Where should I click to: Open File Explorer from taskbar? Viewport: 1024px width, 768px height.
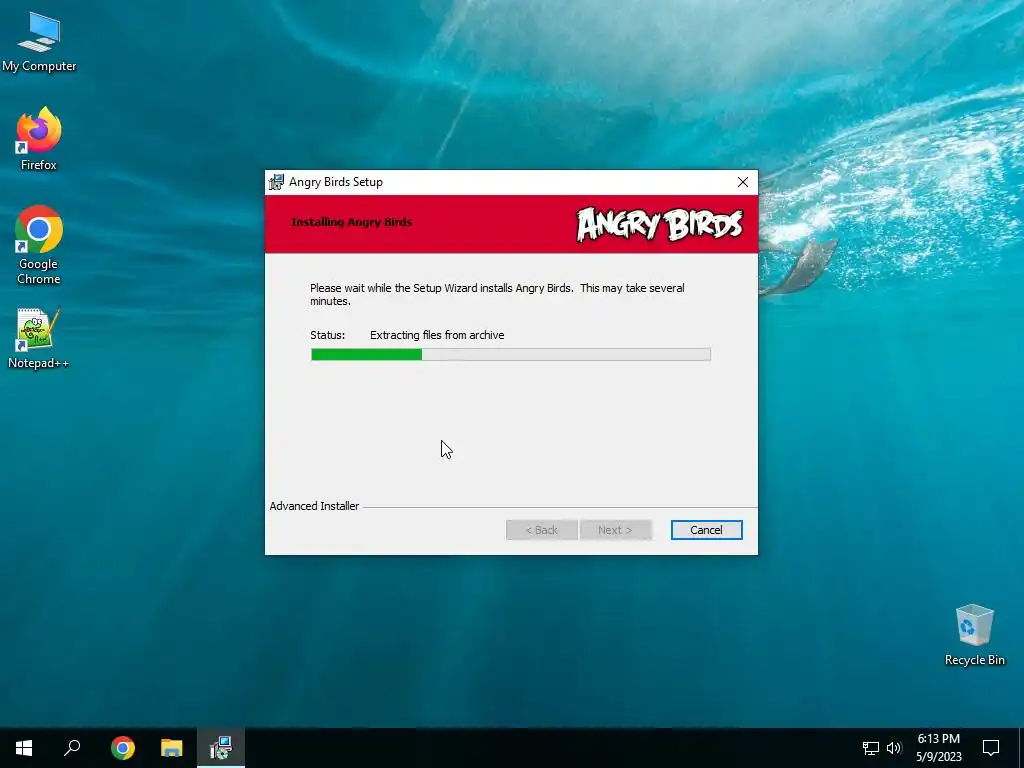click(172, 748)
